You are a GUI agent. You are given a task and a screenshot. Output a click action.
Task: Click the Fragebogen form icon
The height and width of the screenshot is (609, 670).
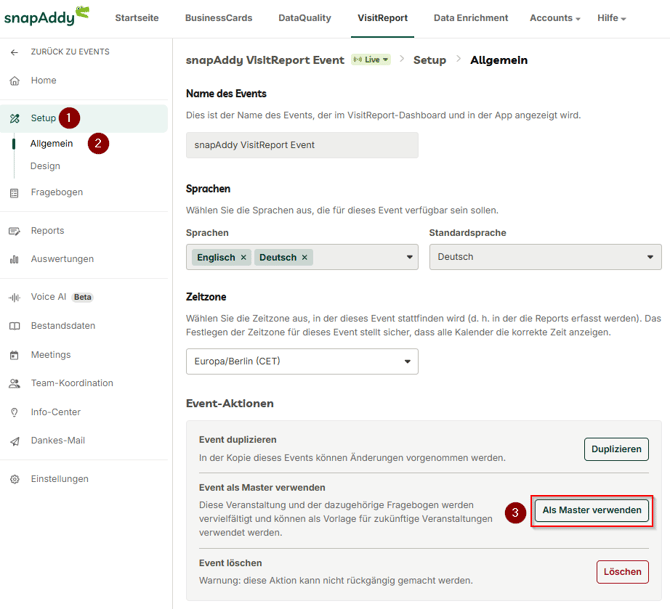pos(14,193)
